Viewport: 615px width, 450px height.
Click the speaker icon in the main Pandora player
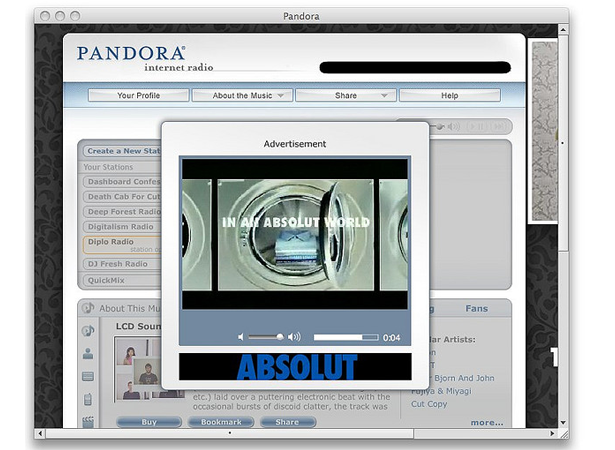click(454, 126)
